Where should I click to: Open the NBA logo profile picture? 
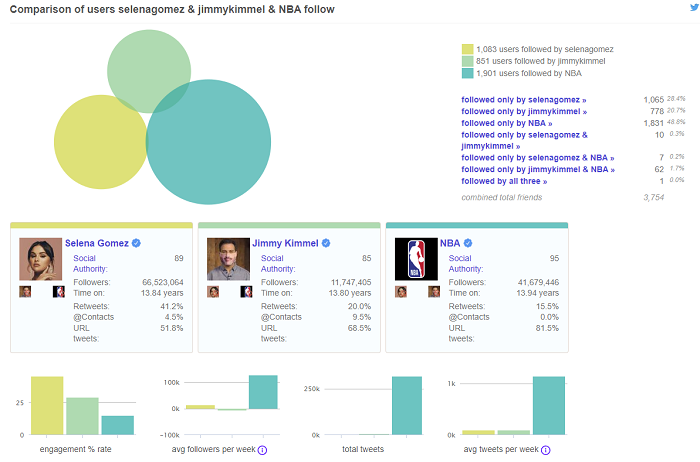click(x=416, y=259)
